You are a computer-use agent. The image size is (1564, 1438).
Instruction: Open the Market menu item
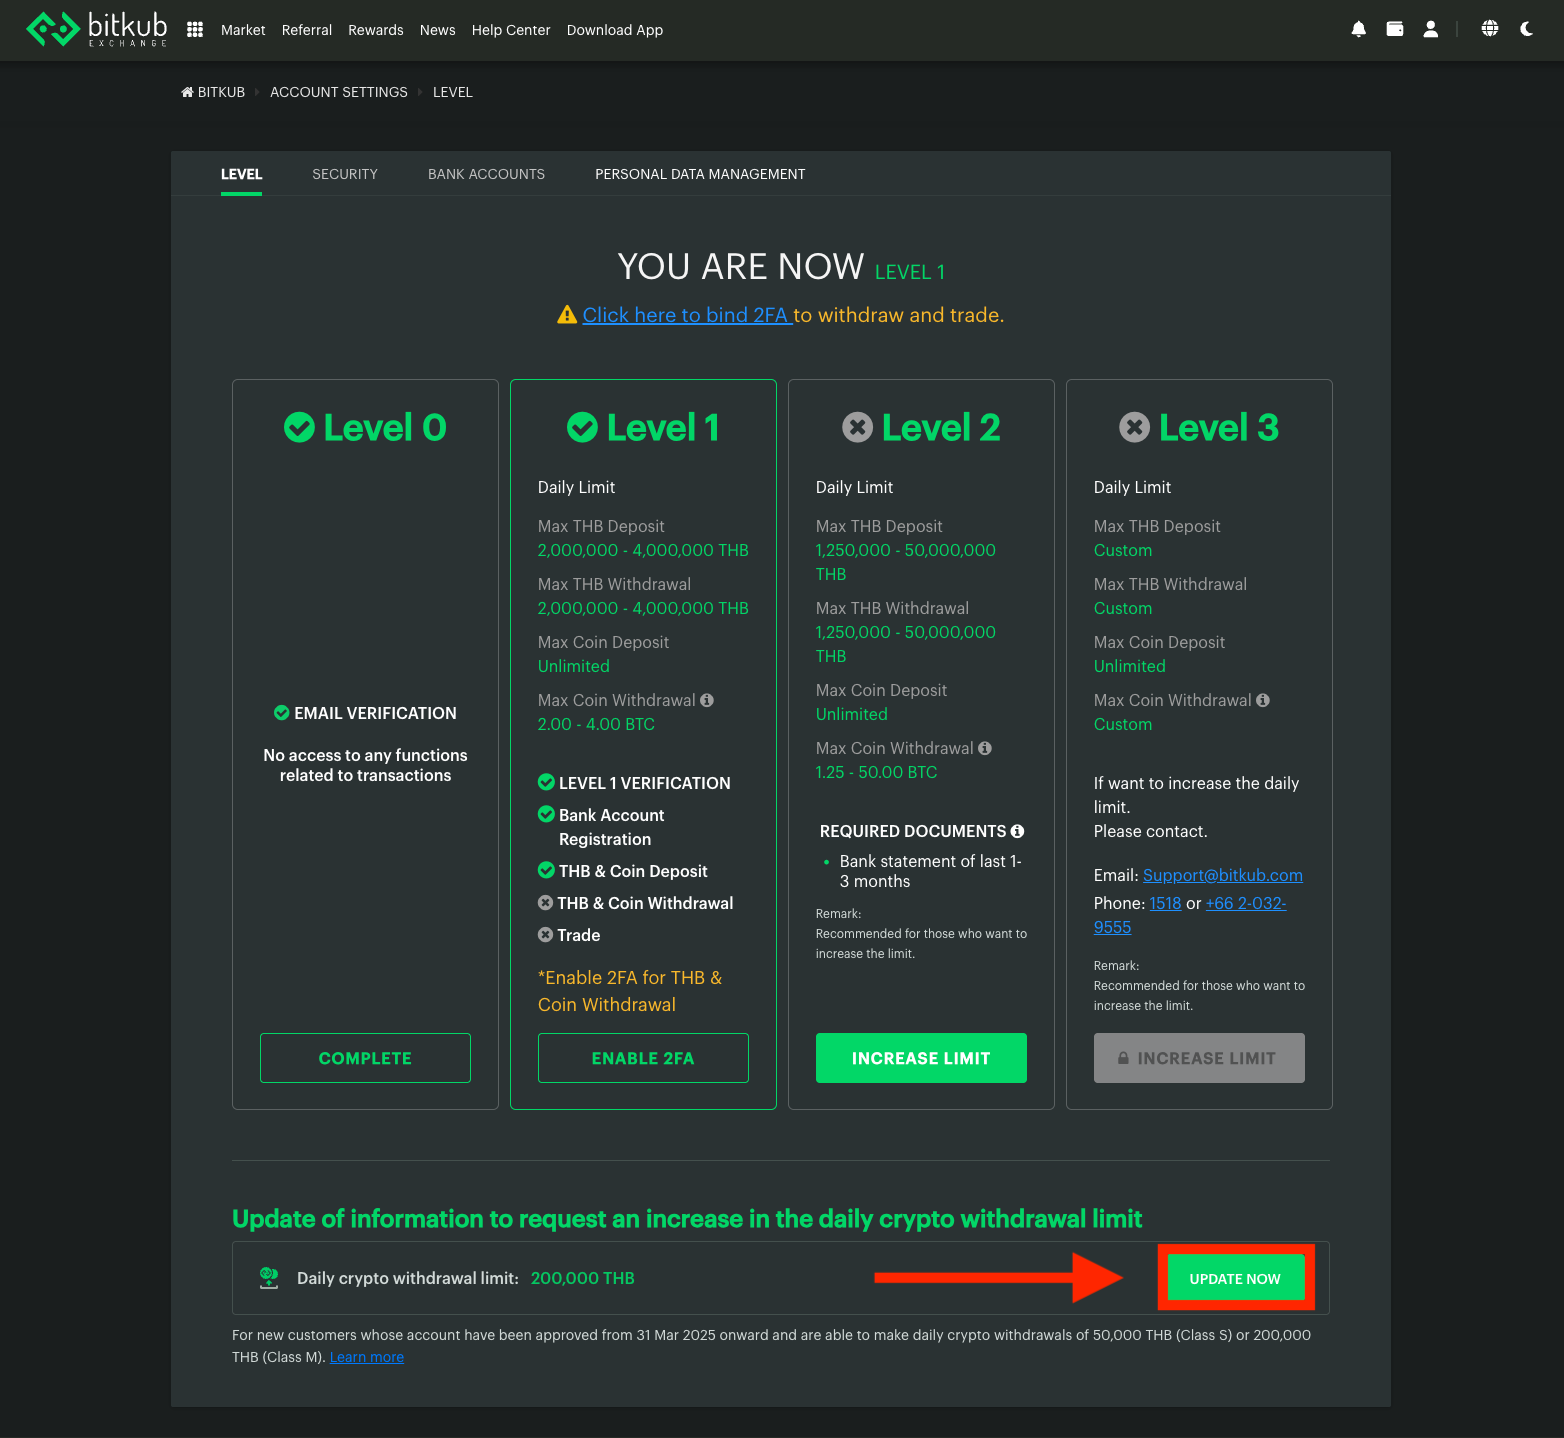tap(243, 30)
